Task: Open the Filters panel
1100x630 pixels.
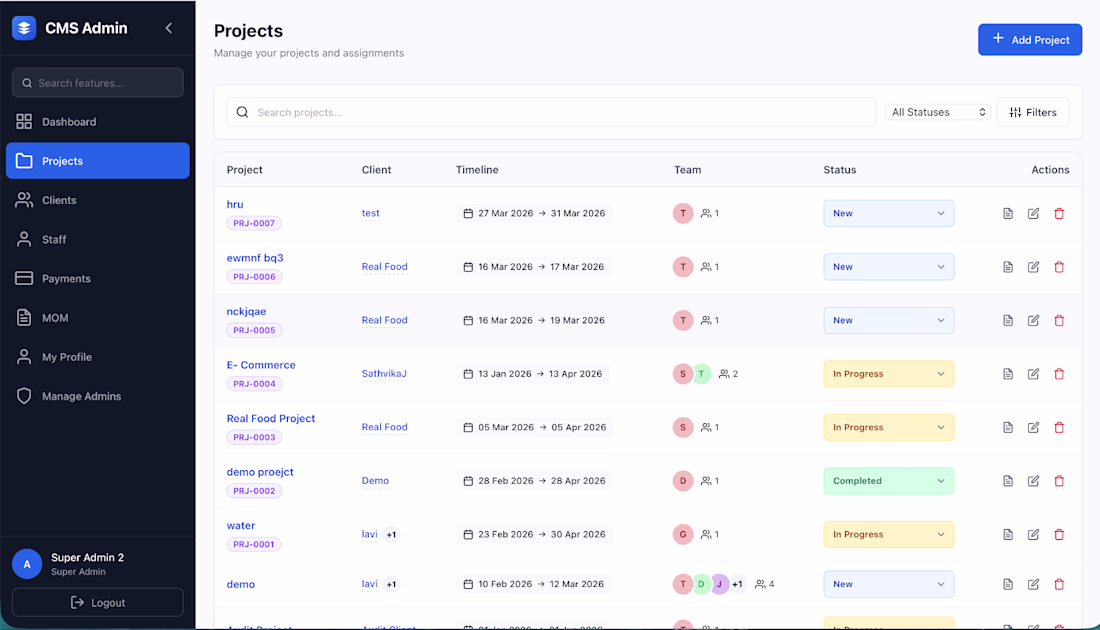Action: coord(1033,112)
